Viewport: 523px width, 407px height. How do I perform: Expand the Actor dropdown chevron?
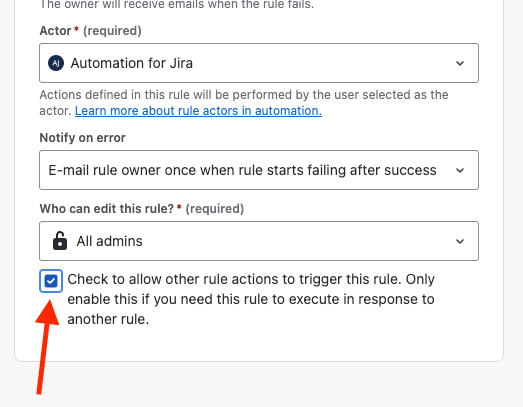460,63
